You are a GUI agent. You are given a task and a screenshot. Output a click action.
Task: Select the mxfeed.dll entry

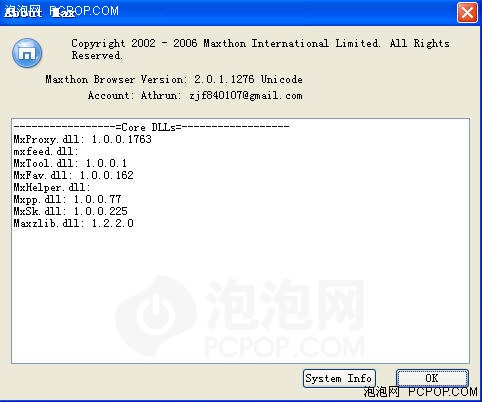(x=46, y=151)
